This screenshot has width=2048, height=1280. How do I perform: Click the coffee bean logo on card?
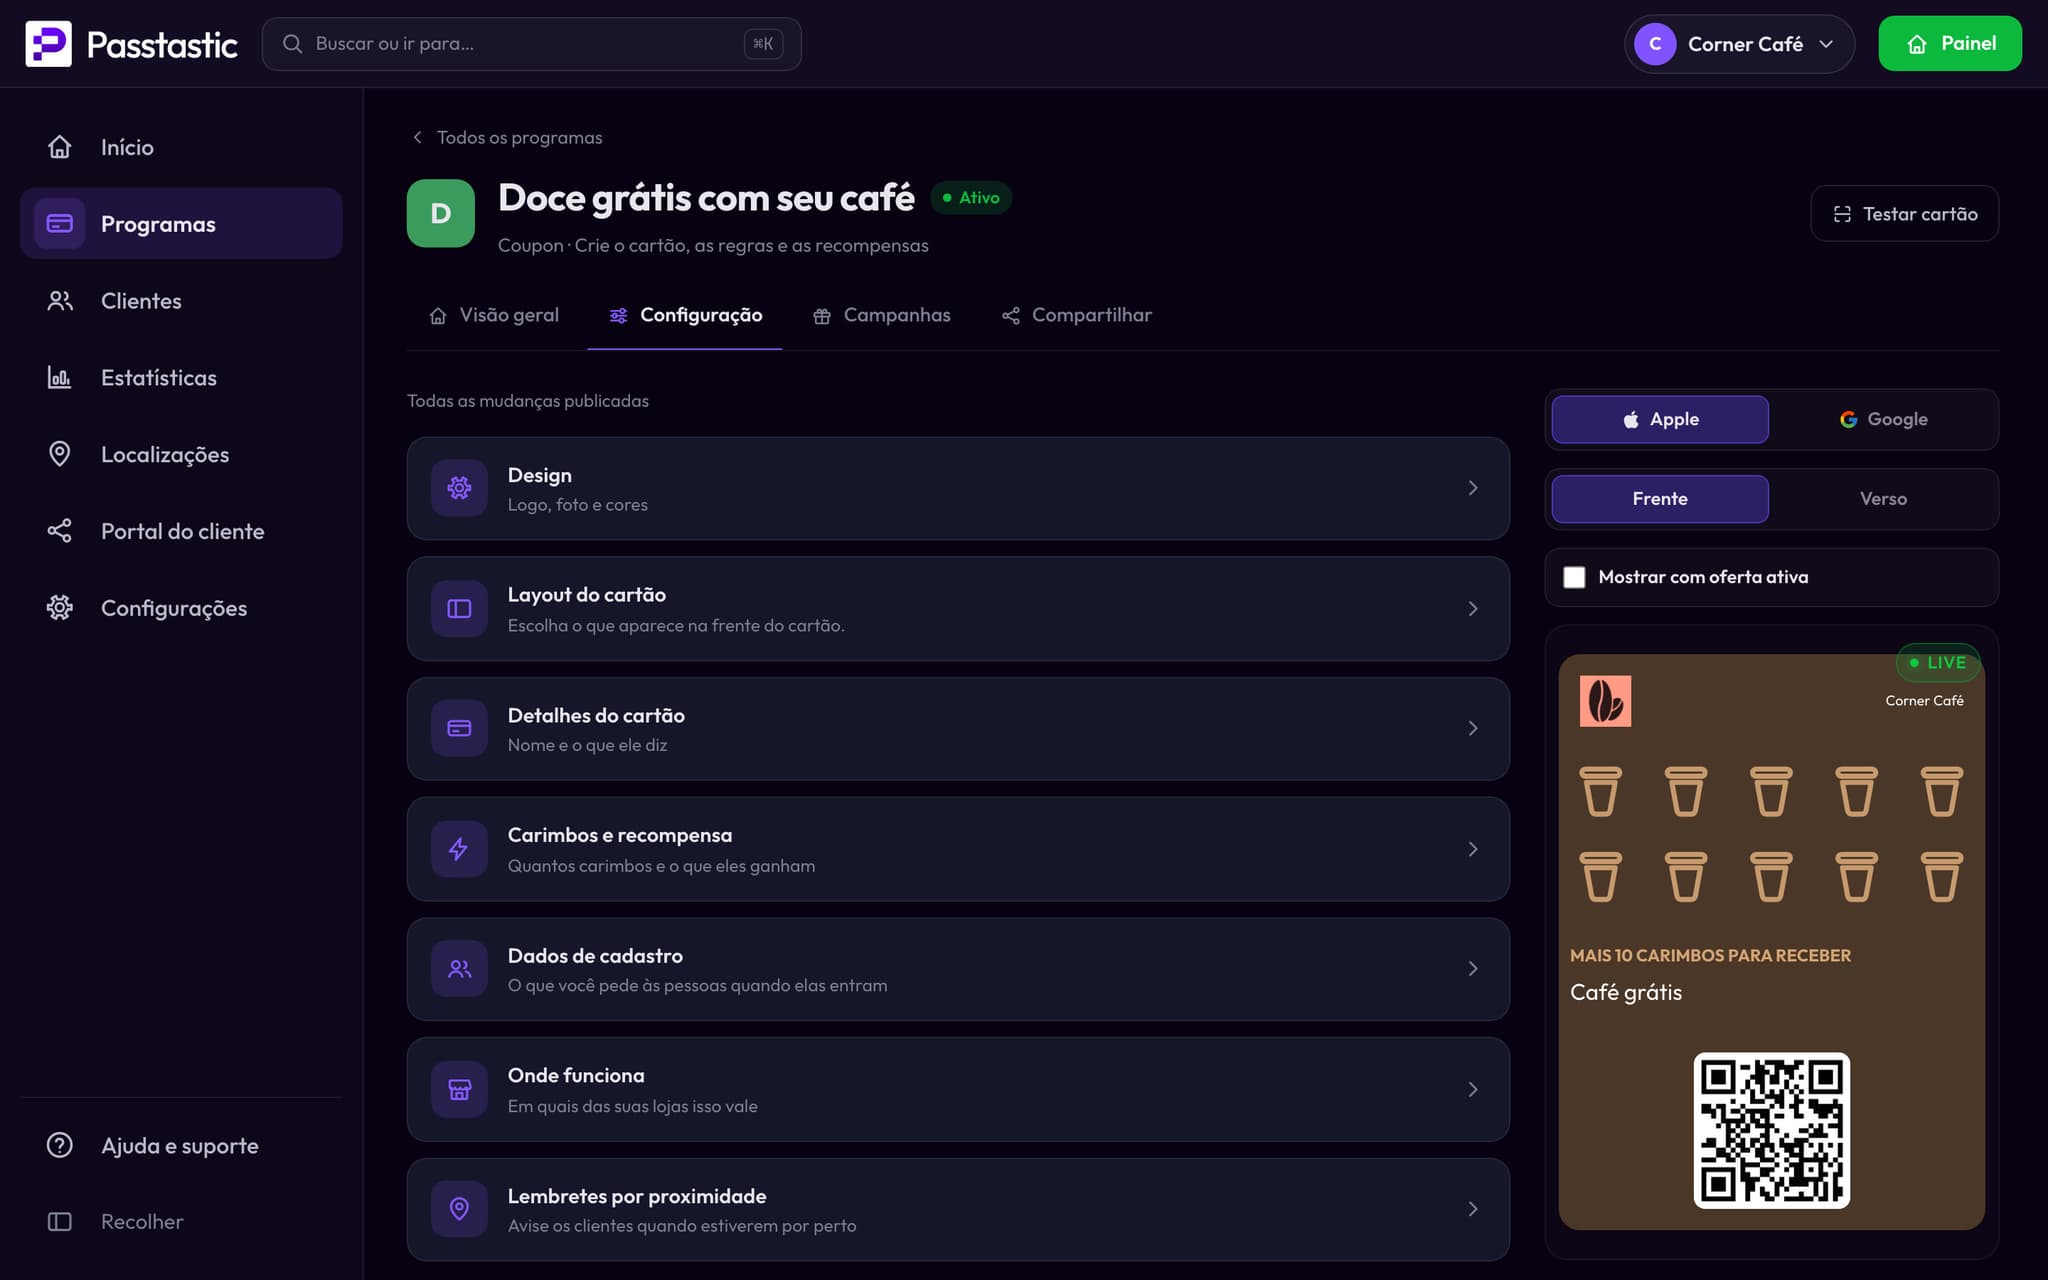tap(1605, 700)
